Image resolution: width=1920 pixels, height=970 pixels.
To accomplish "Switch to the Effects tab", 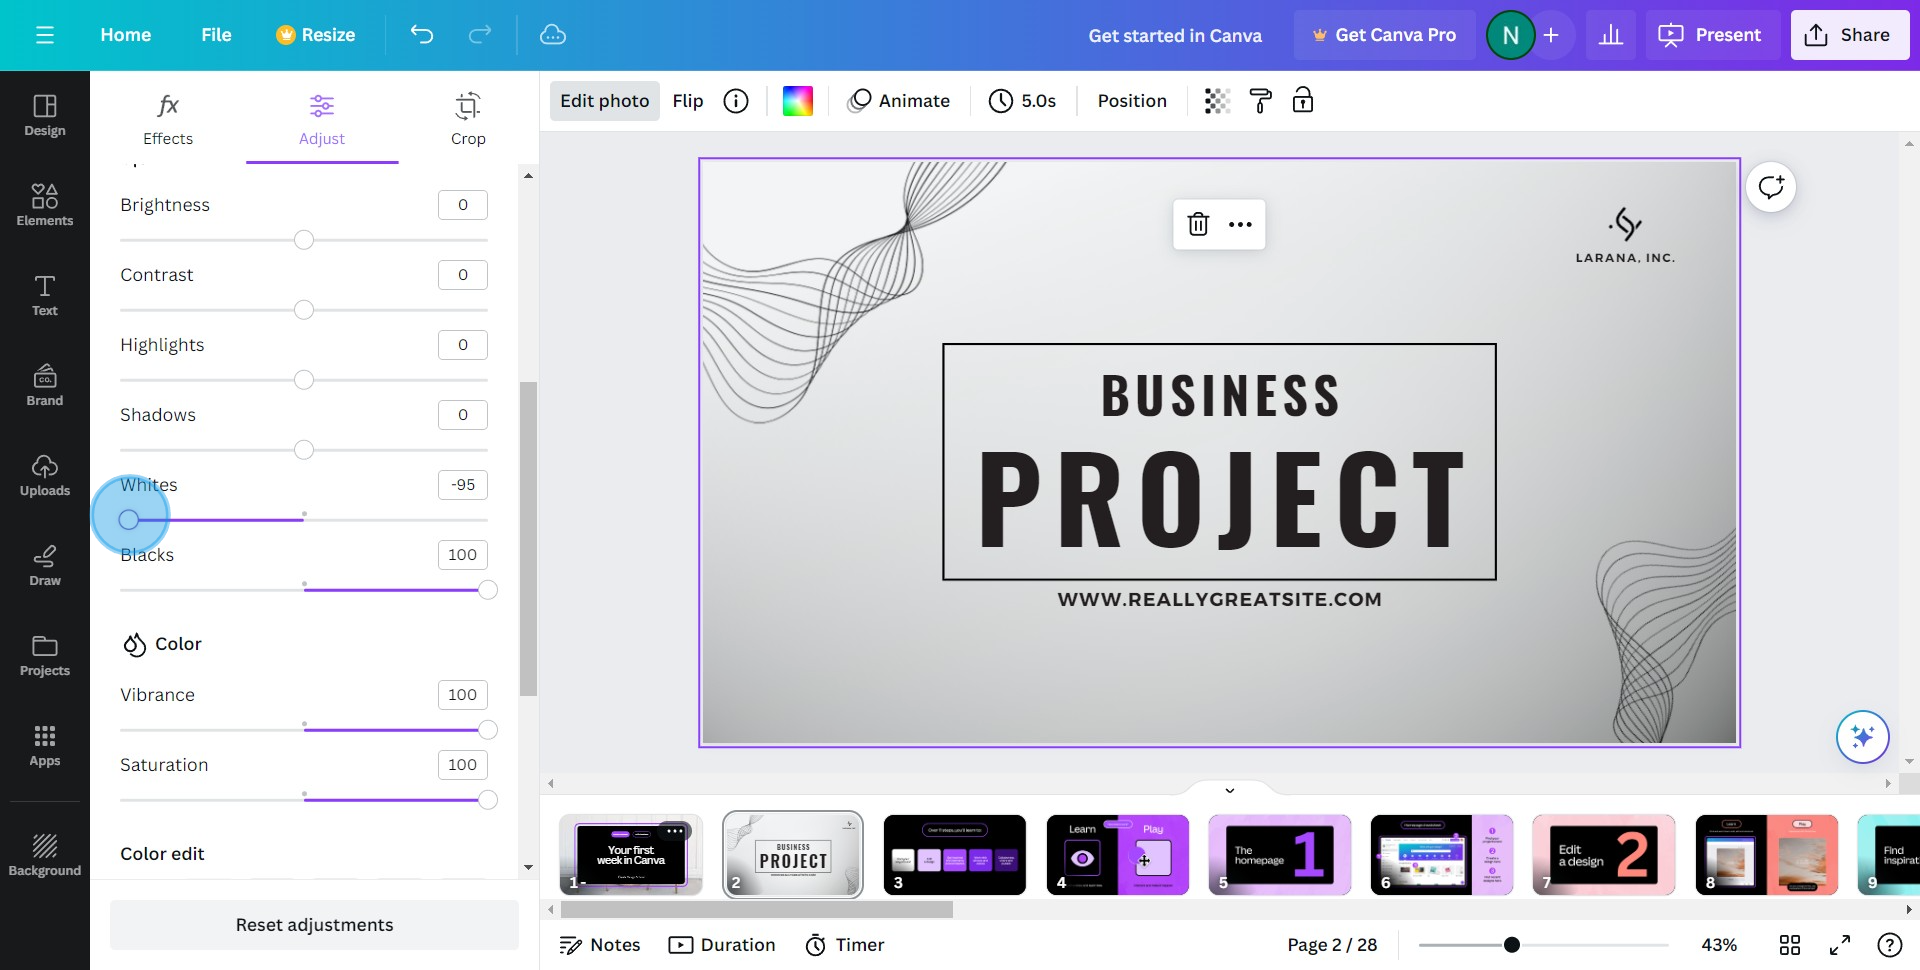I will tap(168, 119).
